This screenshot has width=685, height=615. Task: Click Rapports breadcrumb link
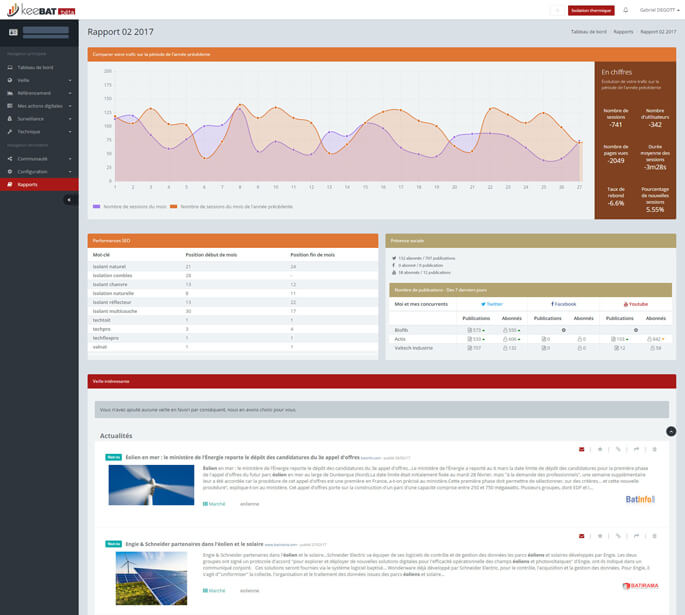[x=623, y=32]
